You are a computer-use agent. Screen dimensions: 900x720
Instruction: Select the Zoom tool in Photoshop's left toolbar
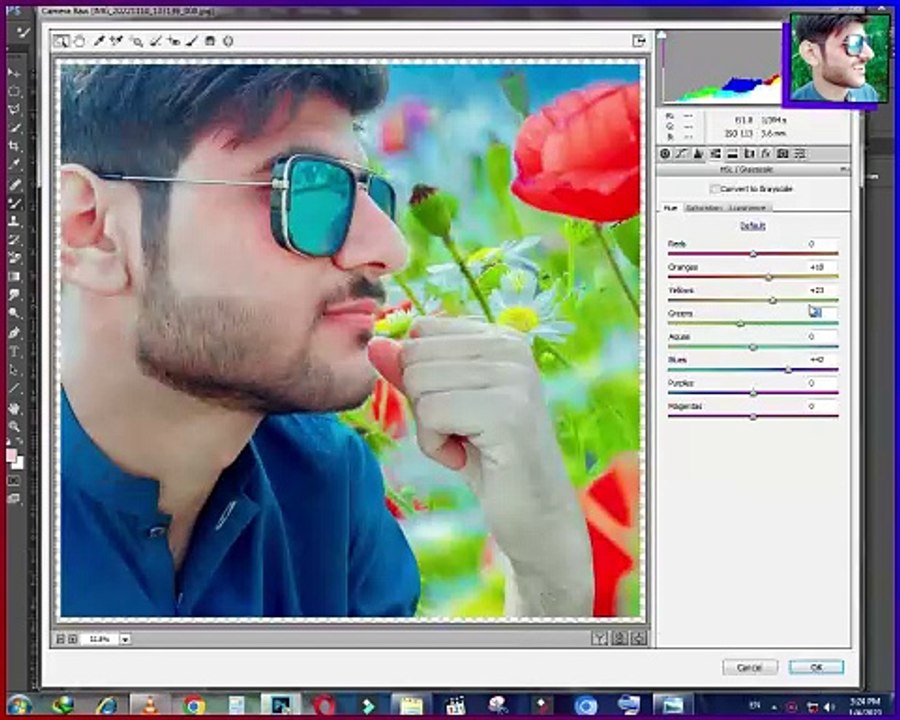click(14, 426)
